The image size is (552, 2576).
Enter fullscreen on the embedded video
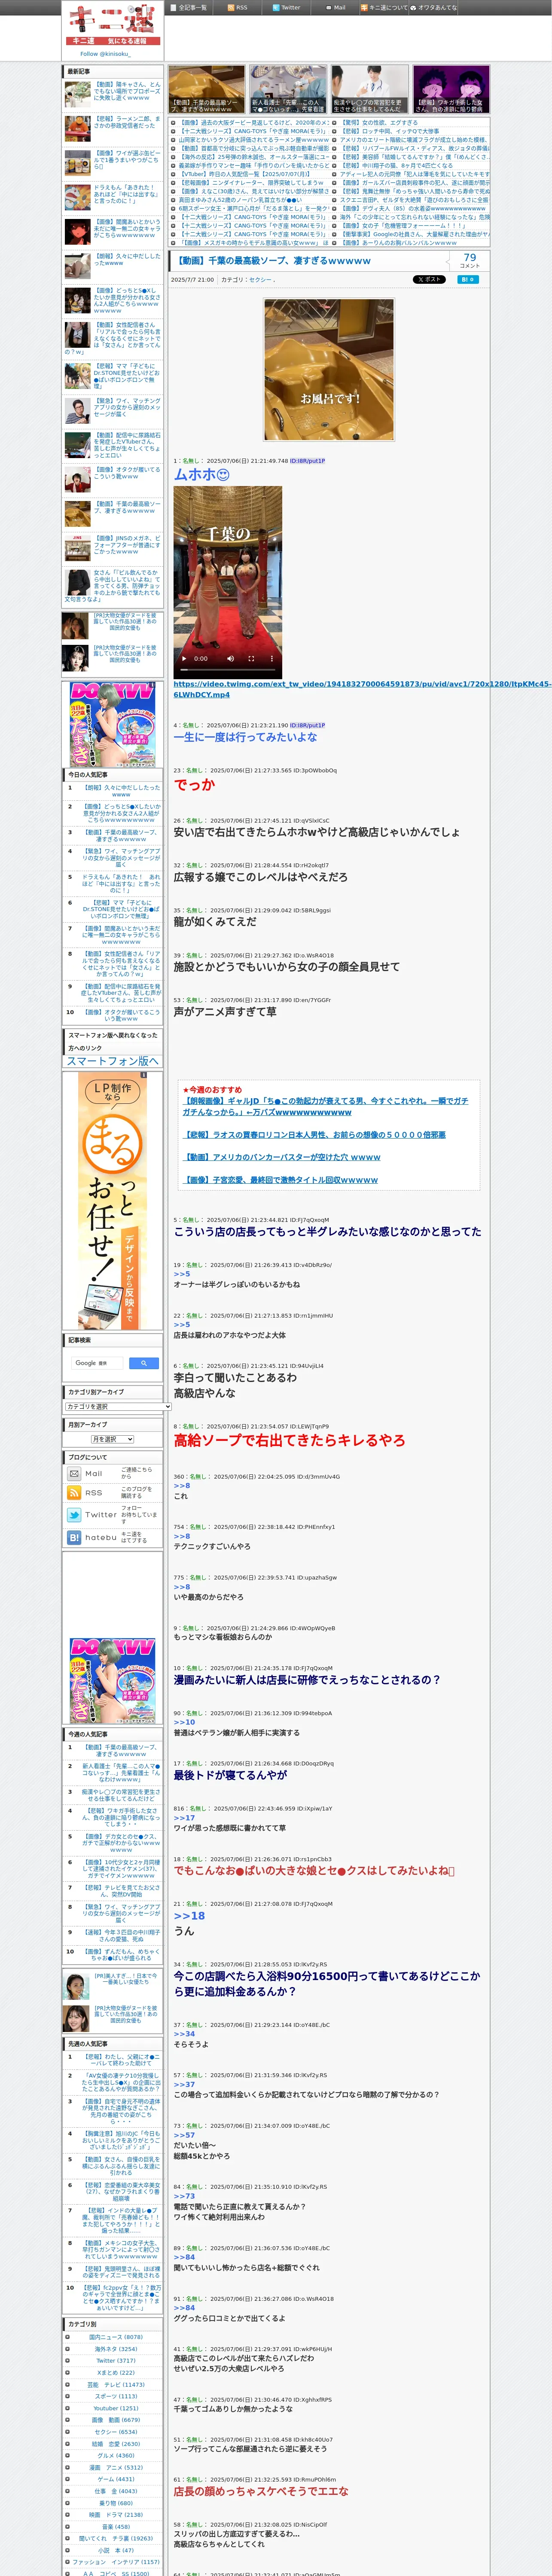click(x=250, y=659)
